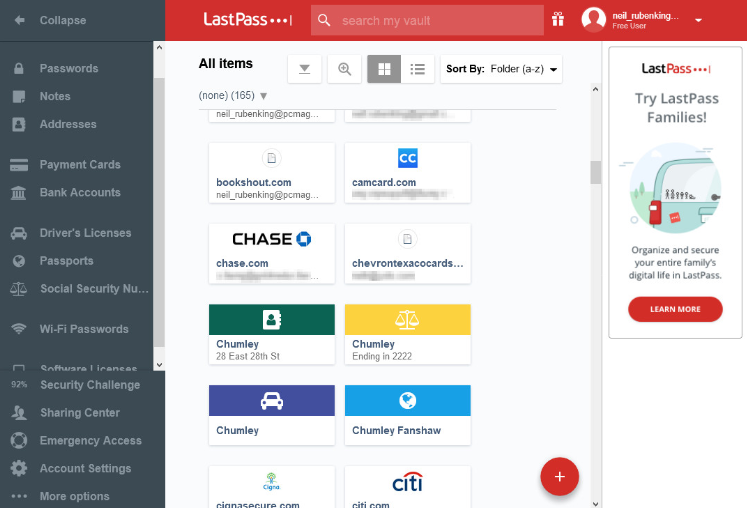Open the Cigna logo card
Image resolution: width=747 pixels, height=508 pixels.
pyautogui.click(x=272, y=487)
